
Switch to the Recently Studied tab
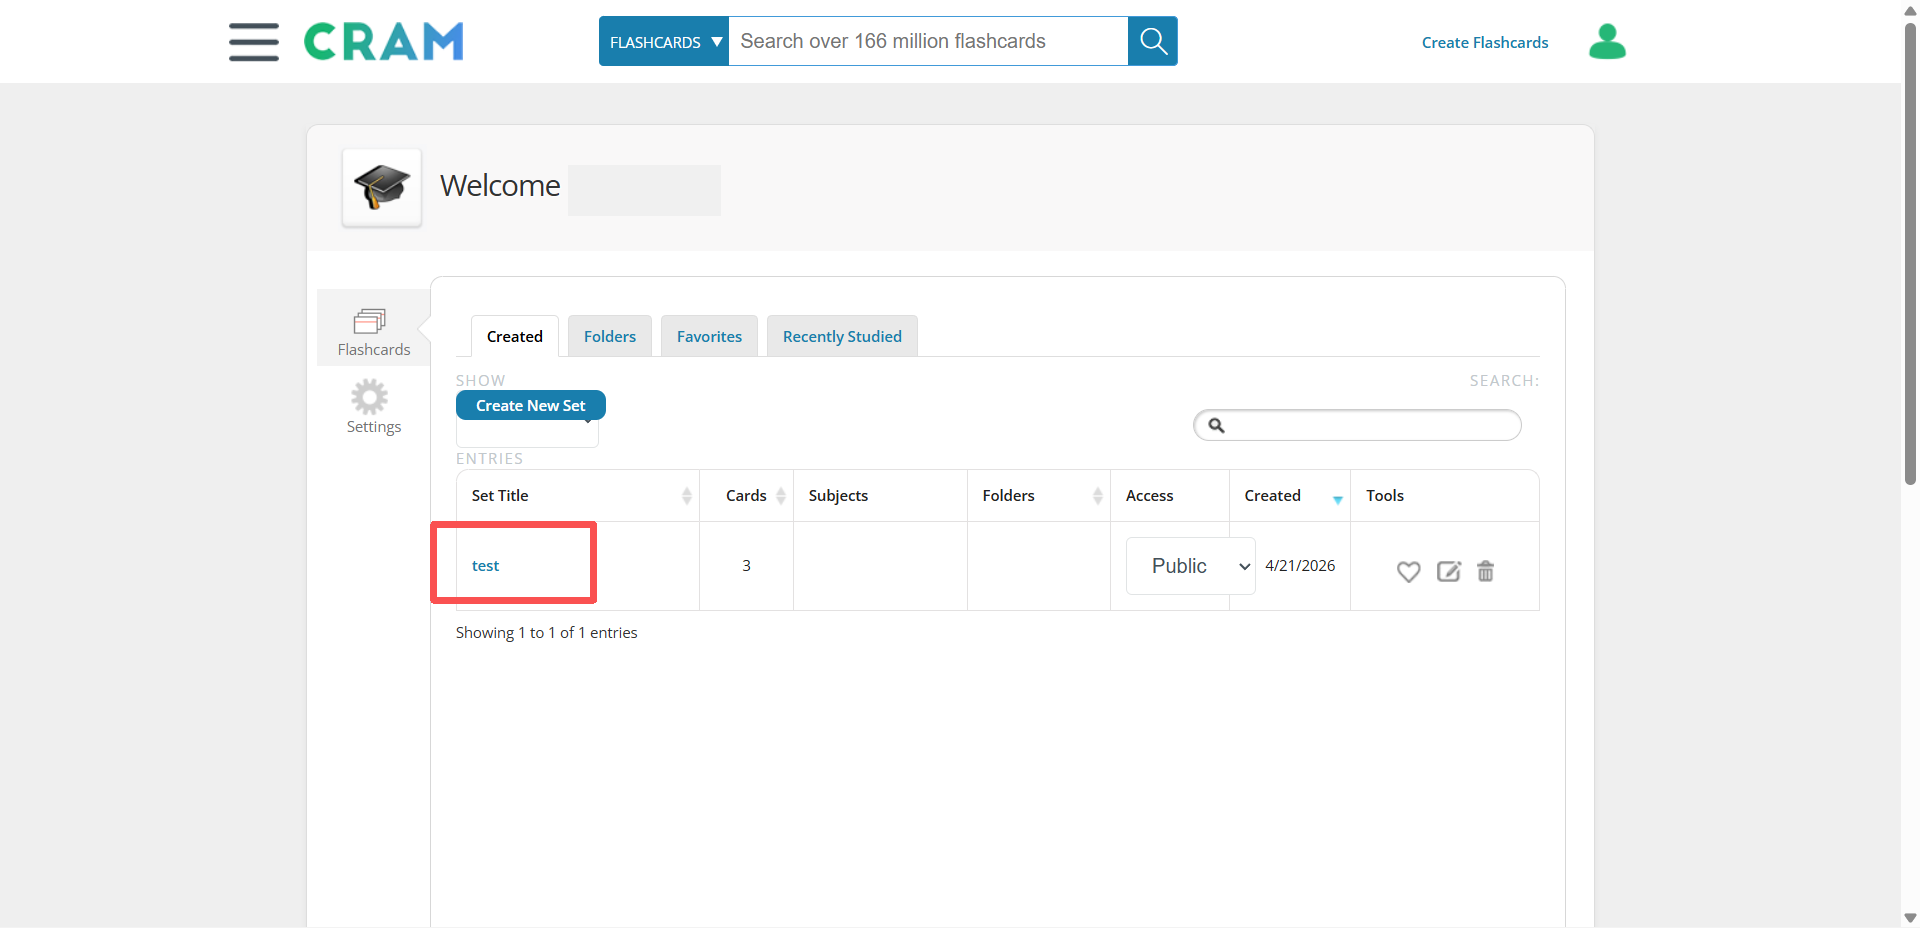pos(842,336)
